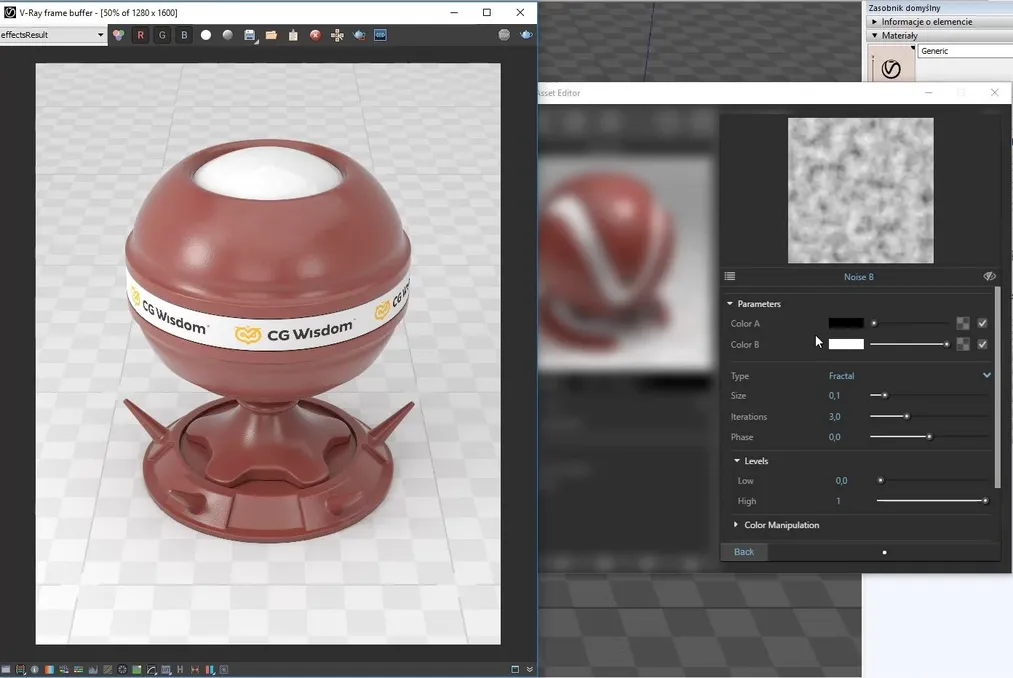This screenshot has width=1013, height=678.
Task: Copy the render to clipboard
Action: click(291, 34)
